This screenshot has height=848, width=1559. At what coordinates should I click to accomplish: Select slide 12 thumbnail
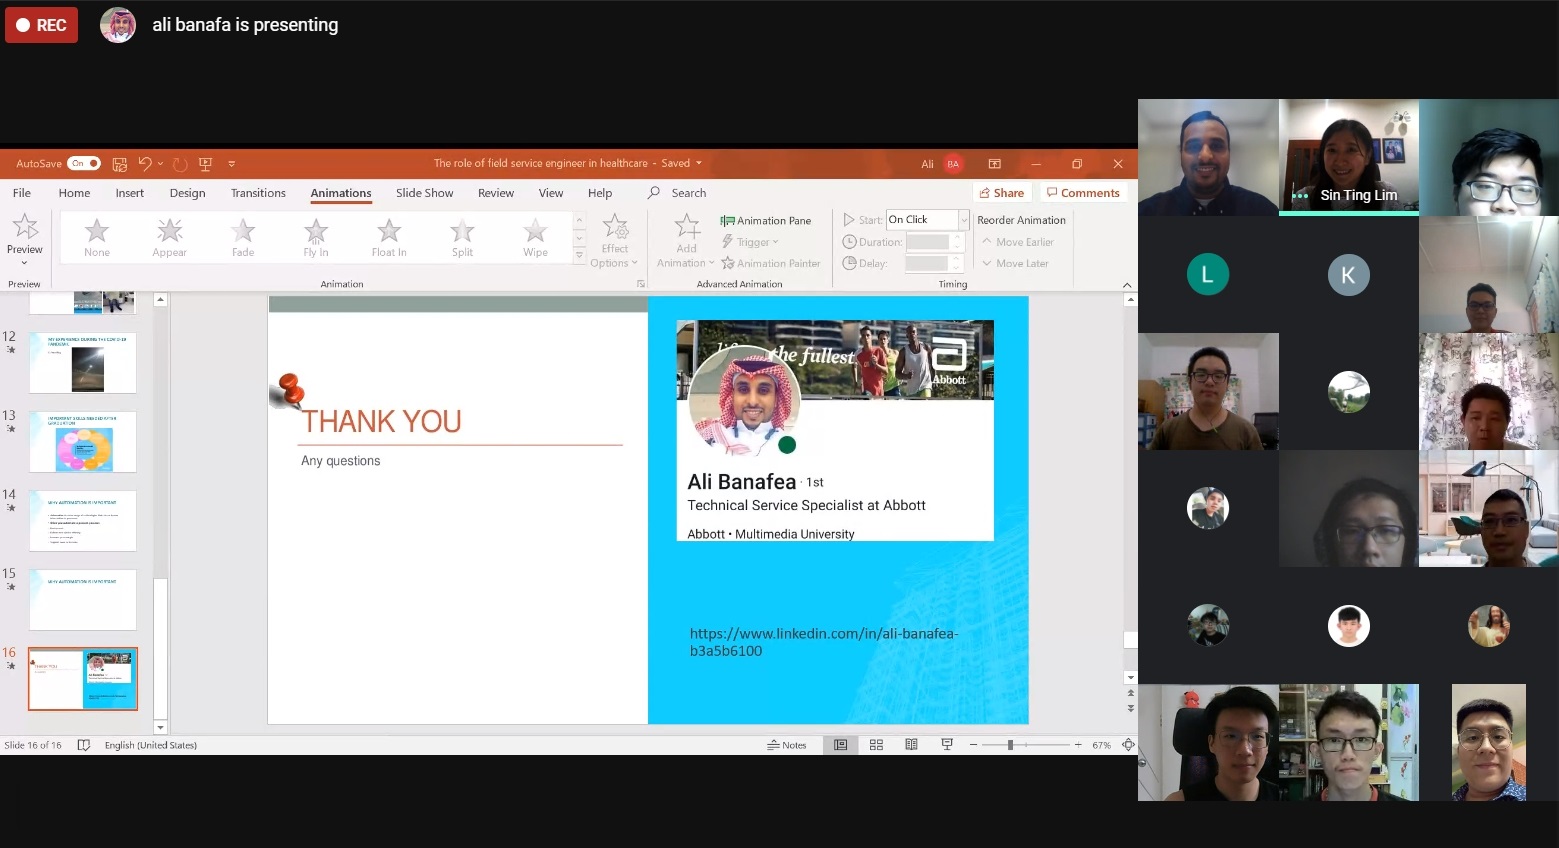83,363
